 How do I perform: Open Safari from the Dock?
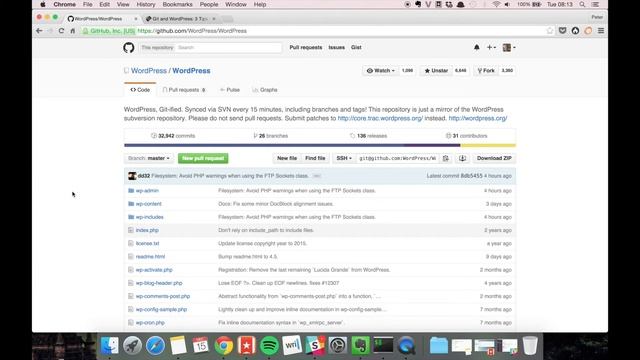[x=156, y=345]
